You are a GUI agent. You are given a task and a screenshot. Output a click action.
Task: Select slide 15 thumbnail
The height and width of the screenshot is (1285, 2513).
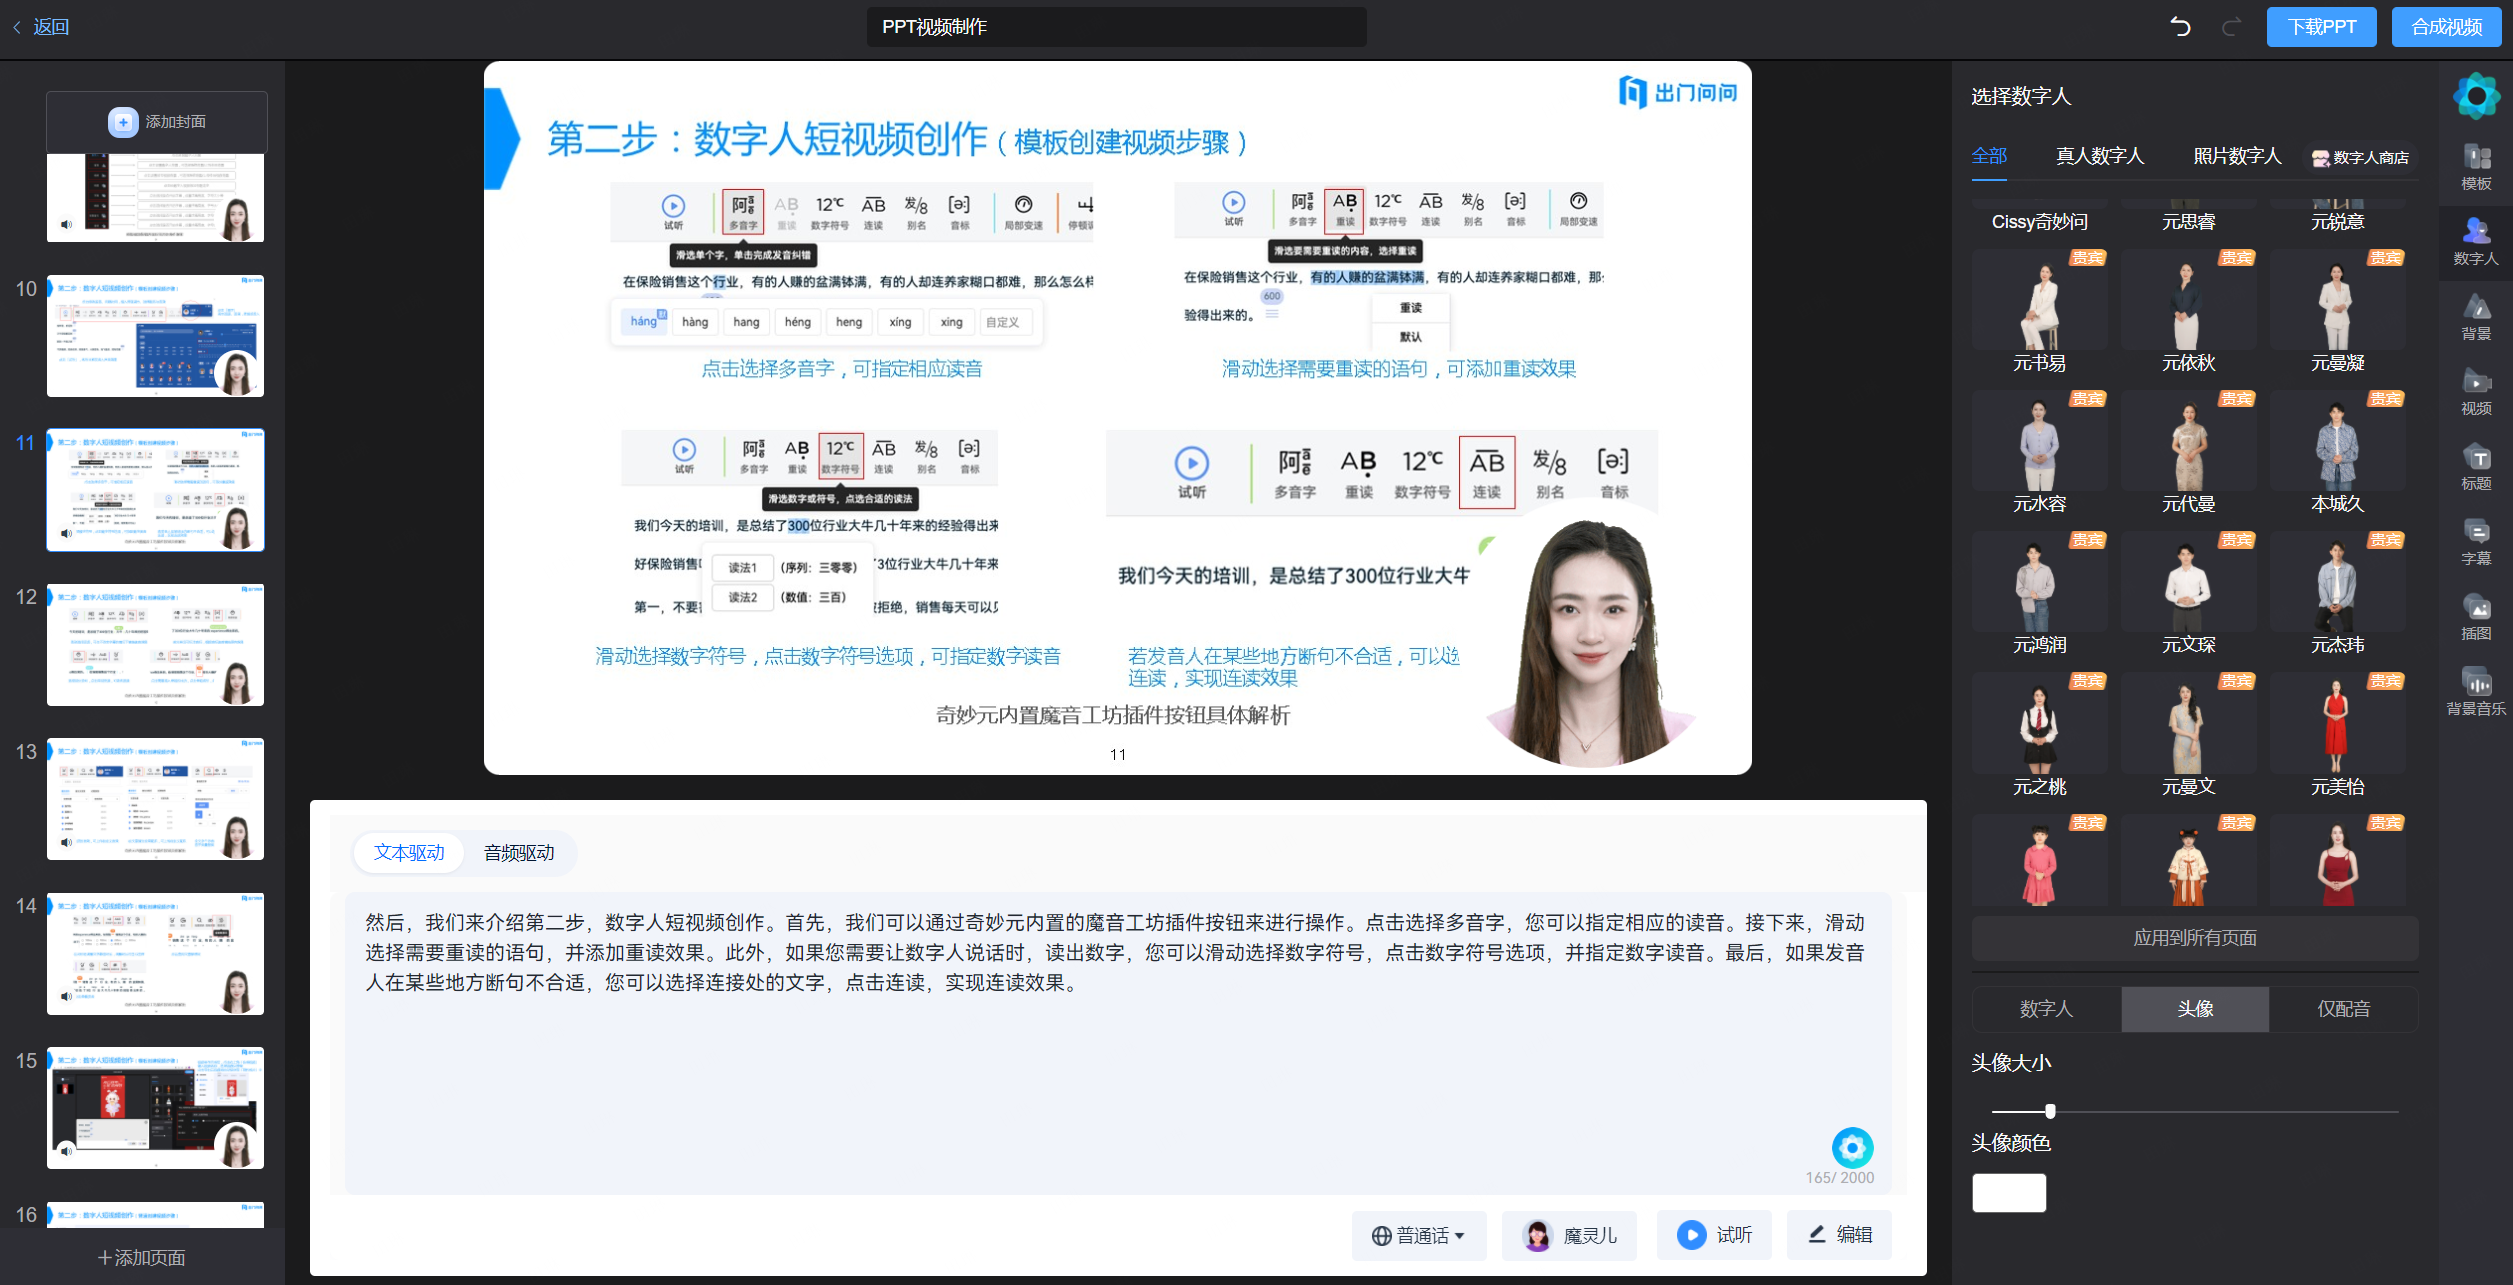155,1108
